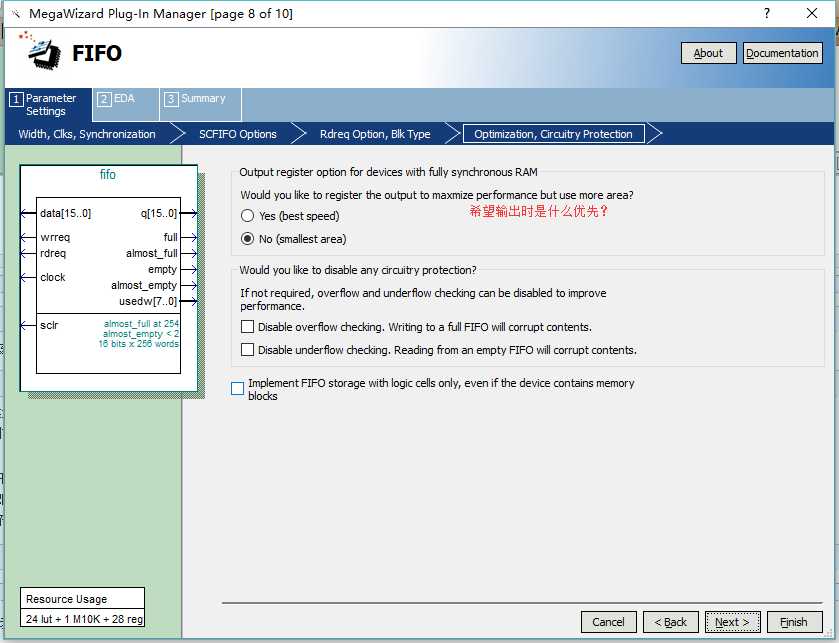The image size is (839, 643).
Task: Click the data[15..0] port label
Action: pyautogui.click(x=65, y=213)
